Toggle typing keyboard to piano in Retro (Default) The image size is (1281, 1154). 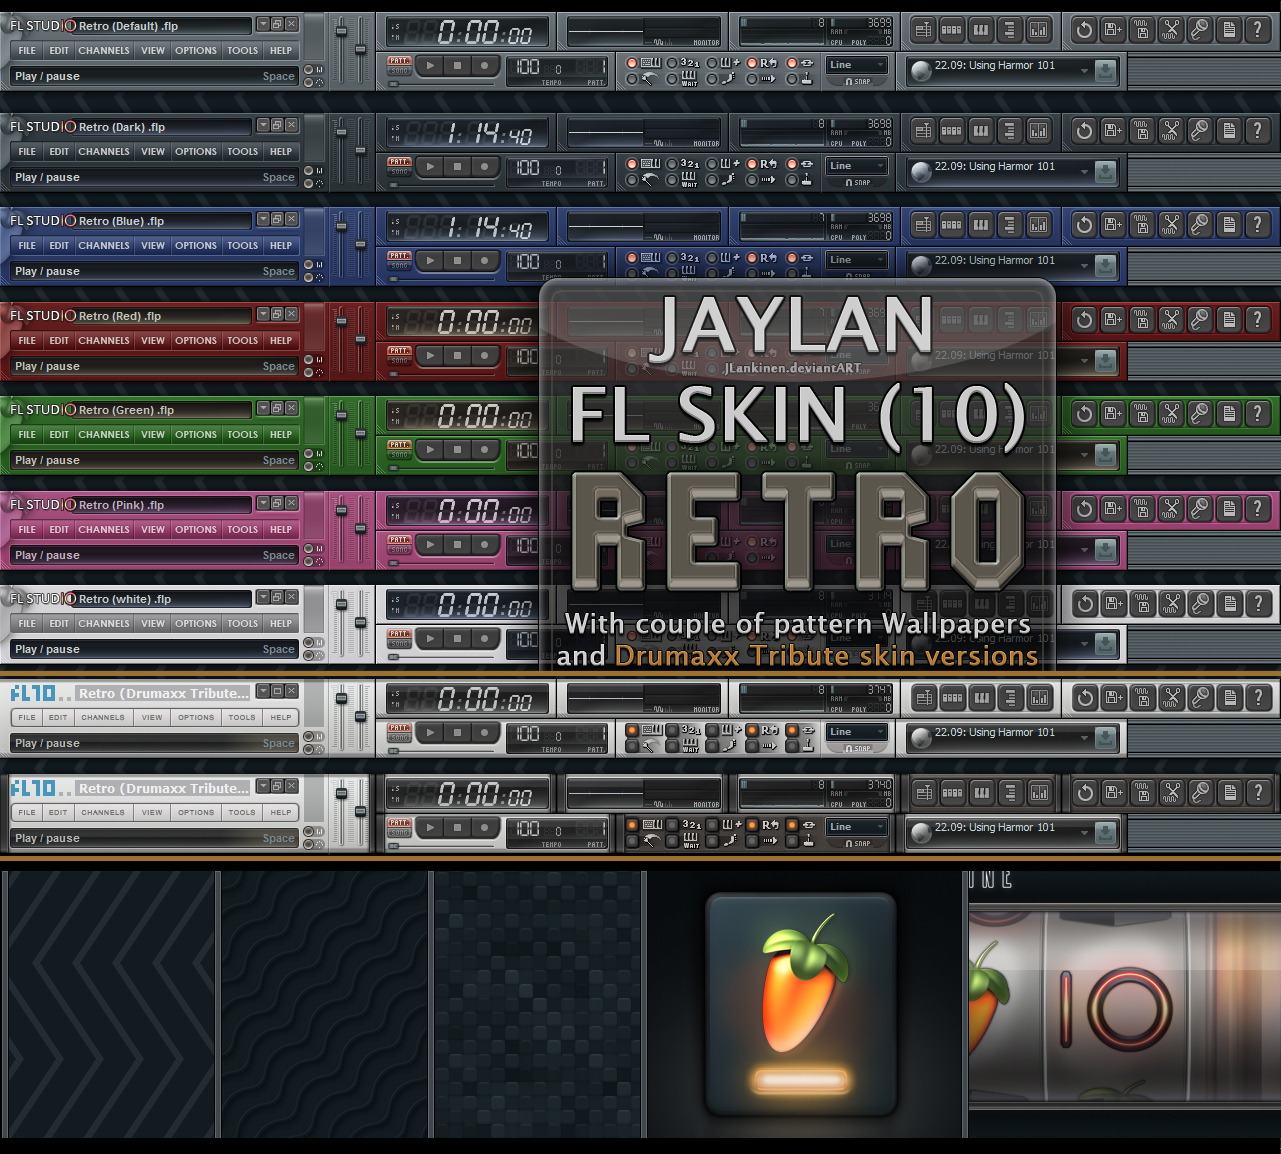point(643,62)
